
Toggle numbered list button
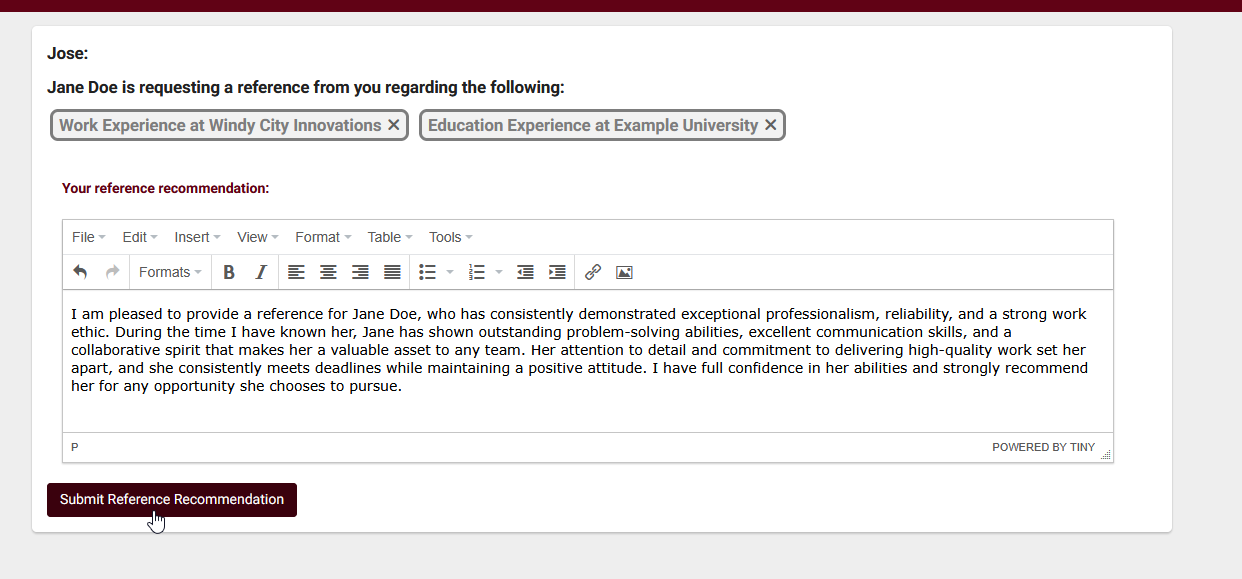[x=477, y=272]
